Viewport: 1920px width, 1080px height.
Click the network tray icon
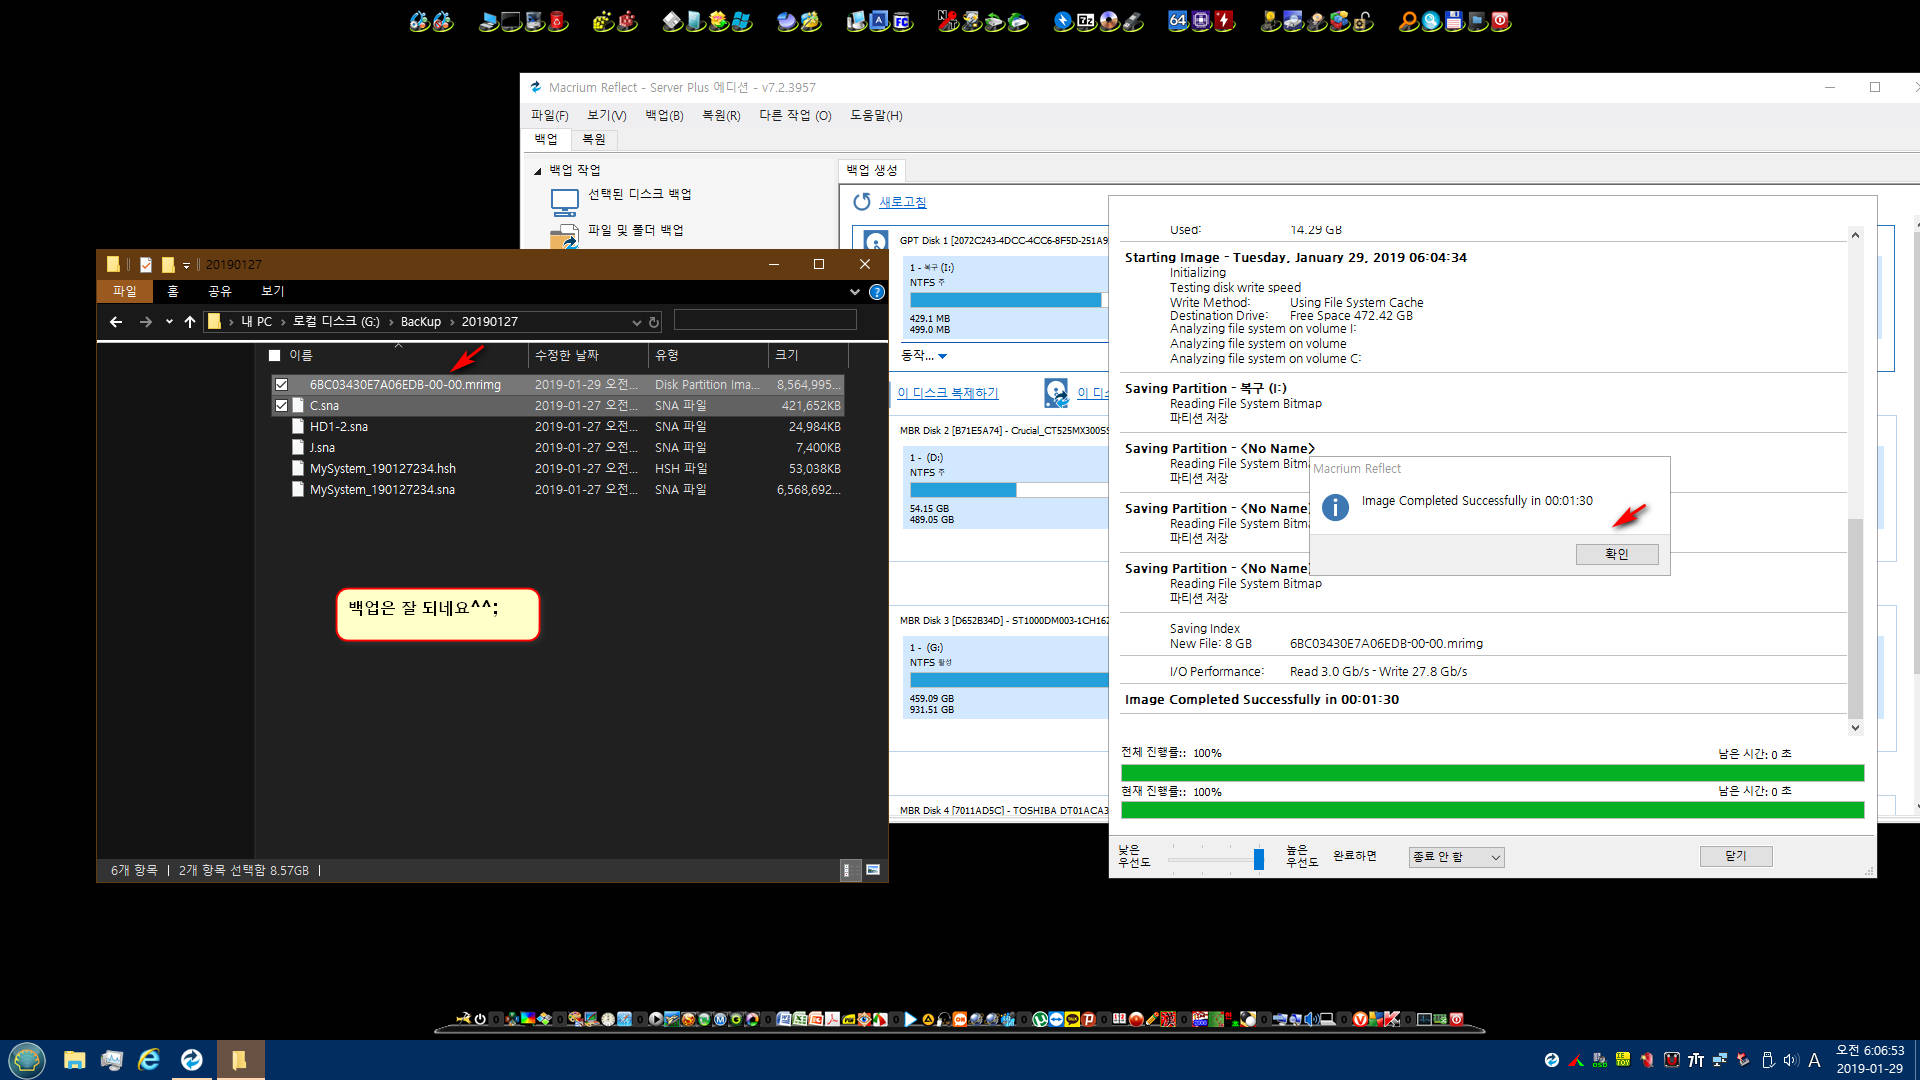tap(1720, 1060)
